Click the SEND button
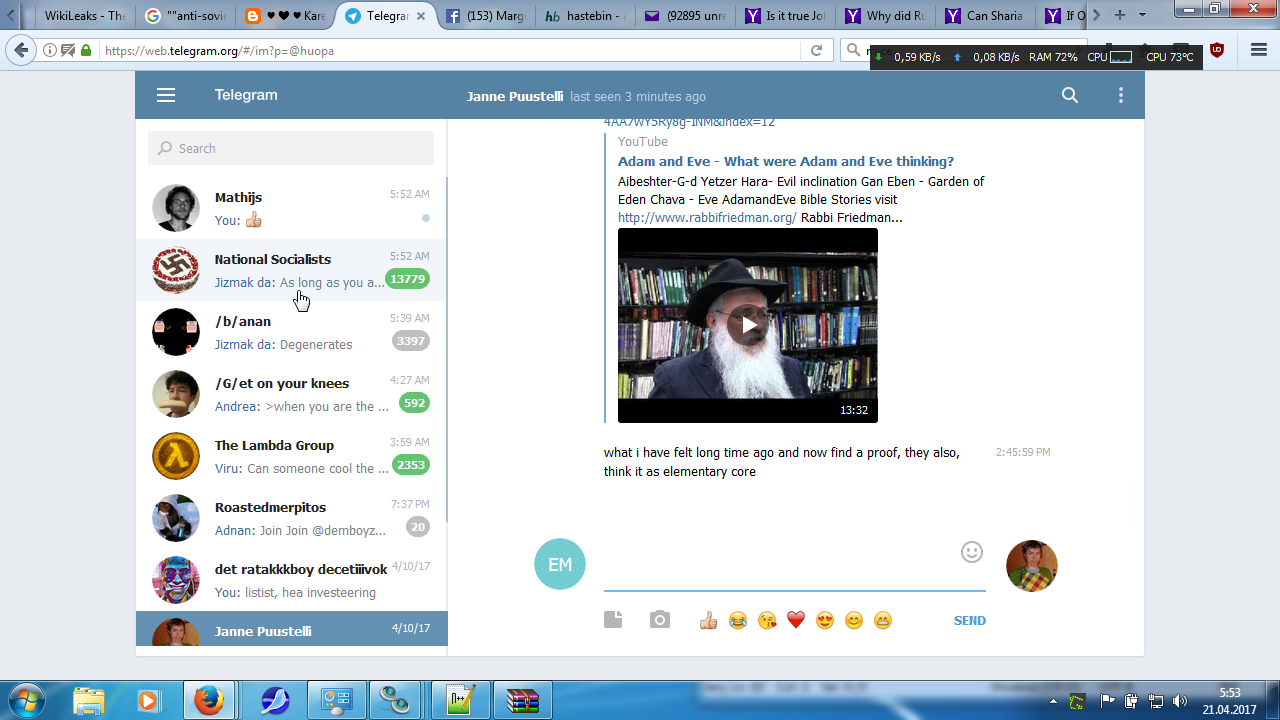This screenshot has width=1280, height=720. click(970, 621)
